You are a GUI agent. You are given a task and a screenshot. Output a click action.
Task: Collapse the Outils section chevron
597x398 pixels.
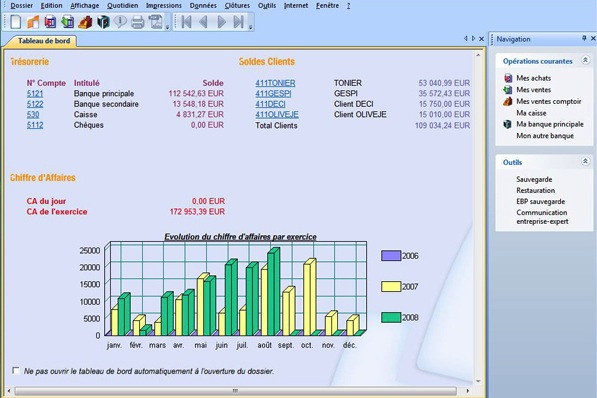coord(586,161)
